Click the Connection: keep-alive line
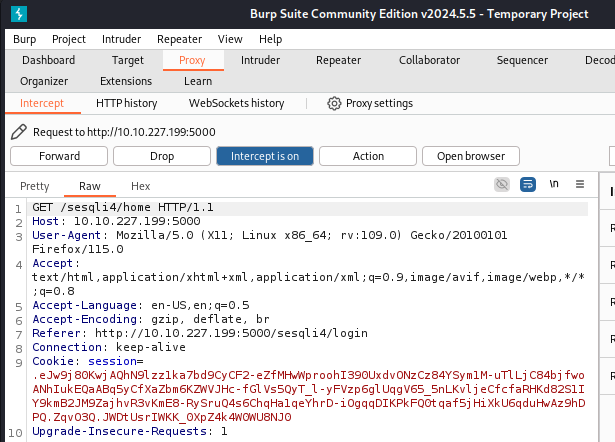The height and width of the screenshot is (442, 615). tap(109, 347)
